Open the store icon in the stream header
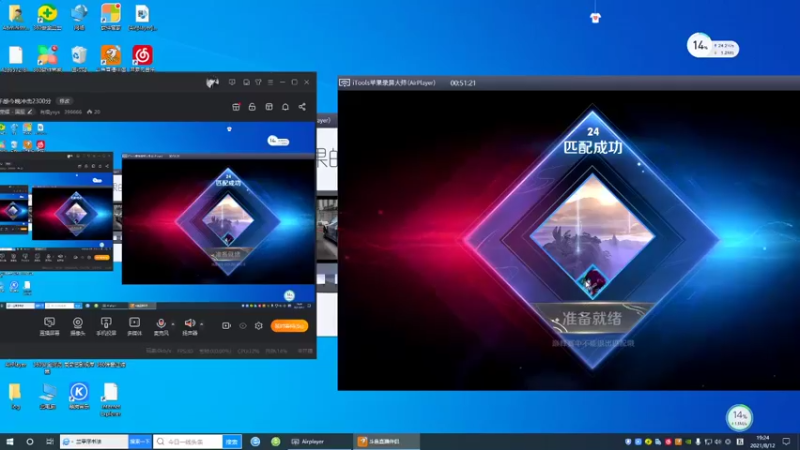 pyautogui.click(x=269, y=107)
